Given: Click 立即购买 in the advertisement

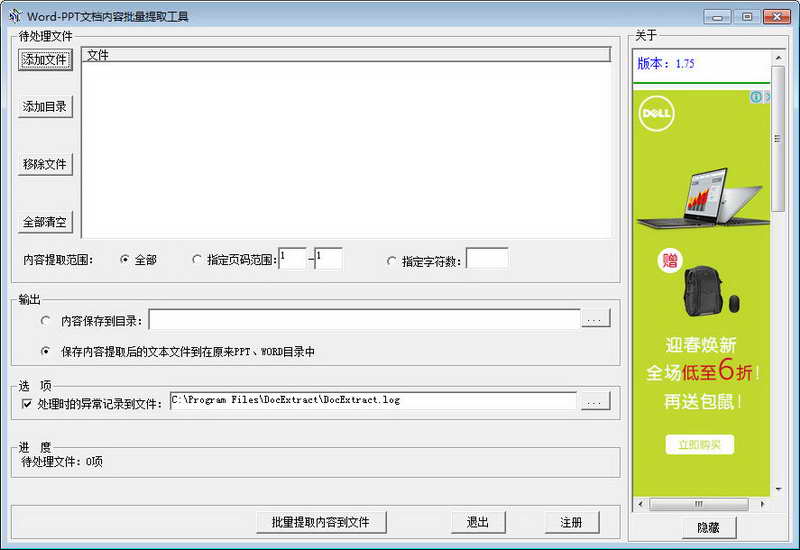Looking at the screenshot, I should (700, 444).
